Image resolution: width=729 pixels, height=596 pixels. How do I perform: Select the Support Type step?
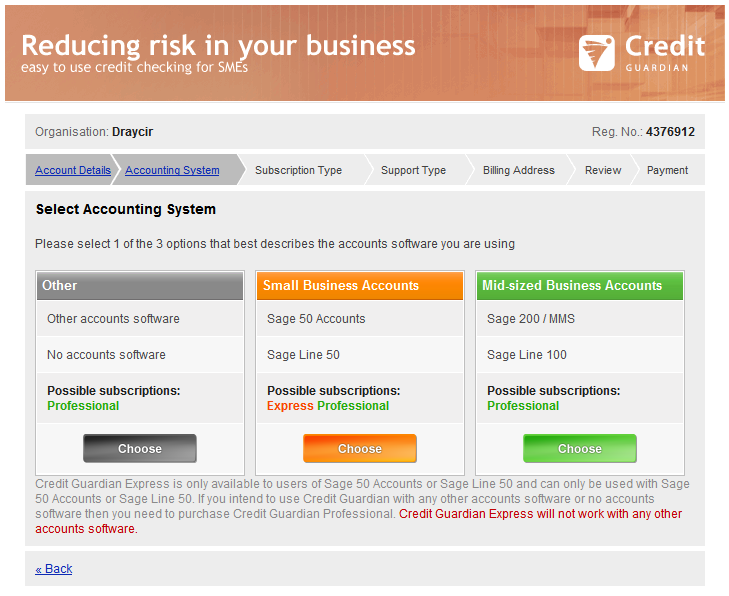pos(413,170)
